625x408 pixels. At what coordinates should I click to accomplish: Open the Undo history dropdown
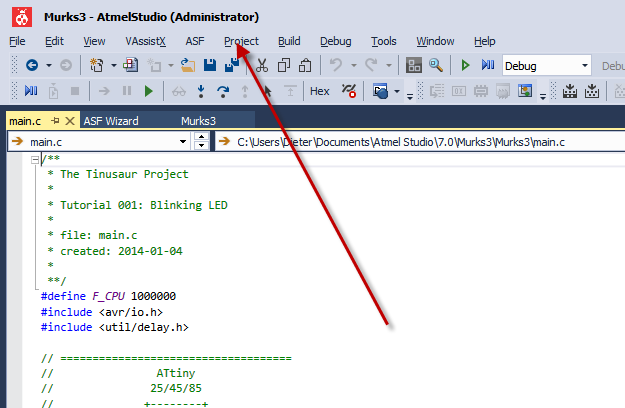(x=354, y=65)
